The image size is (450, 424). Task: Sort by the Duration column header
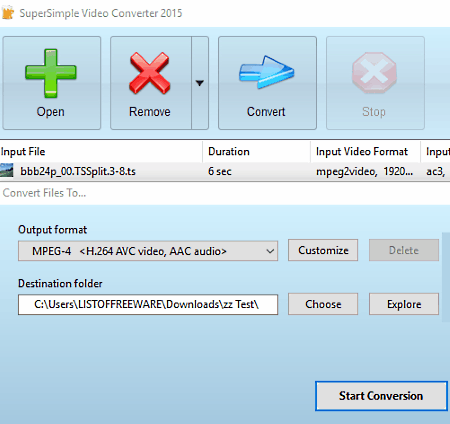(256, 152)
